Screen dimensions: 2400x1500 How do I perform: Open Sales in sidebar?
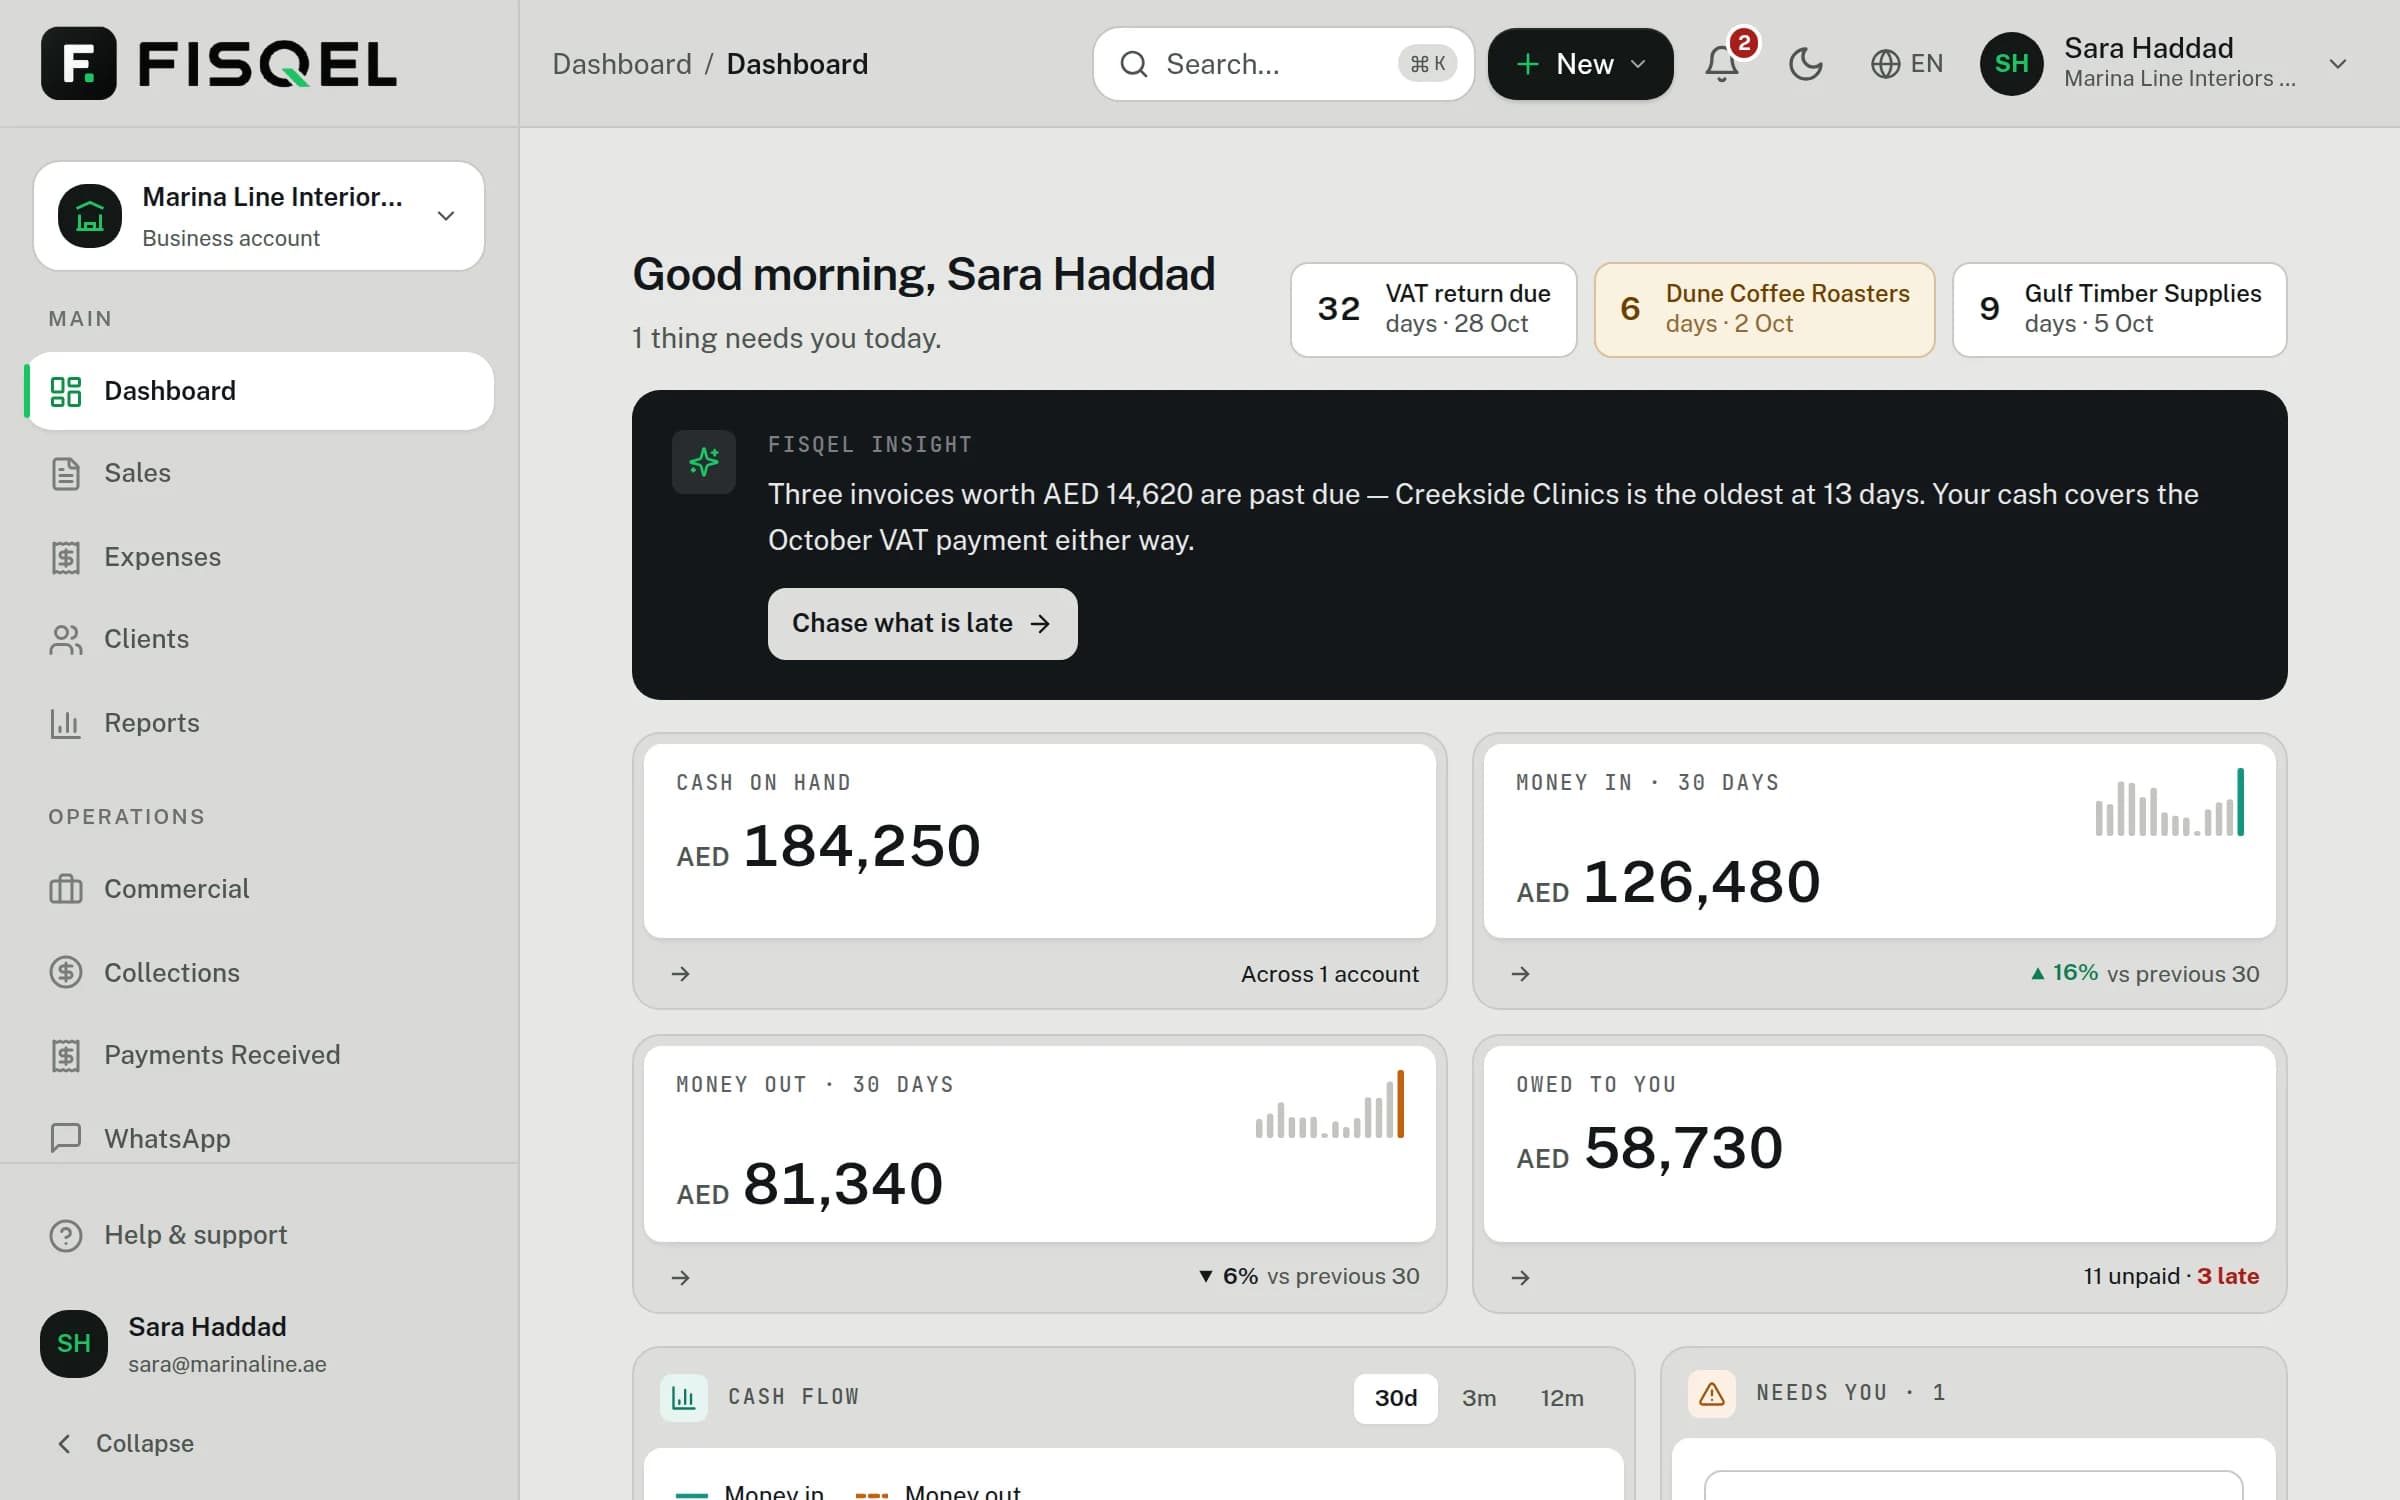pos(259,473)
